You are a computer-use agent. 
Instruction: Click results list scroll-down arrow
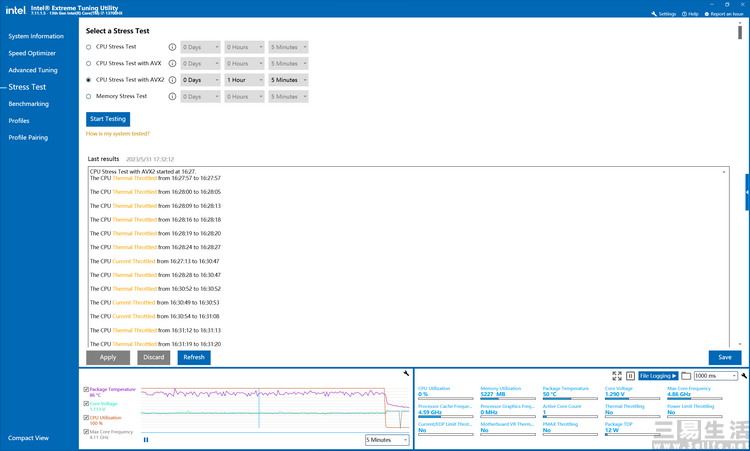[740, 344]
